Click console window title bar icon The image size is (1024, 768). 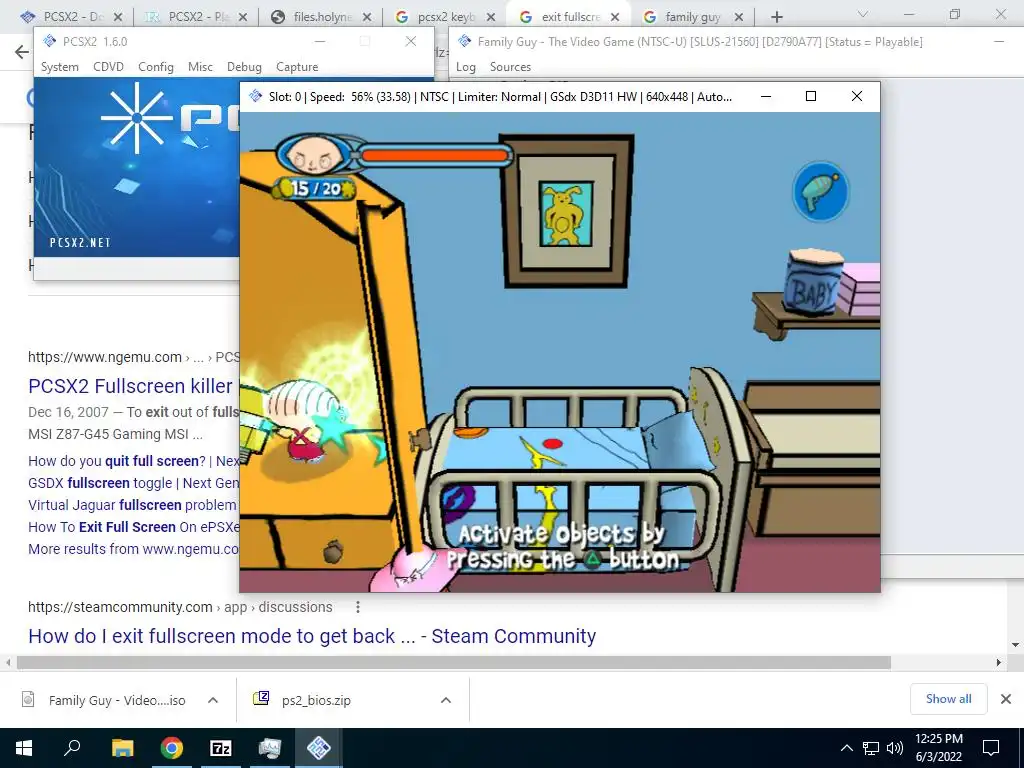click(464, 41)
